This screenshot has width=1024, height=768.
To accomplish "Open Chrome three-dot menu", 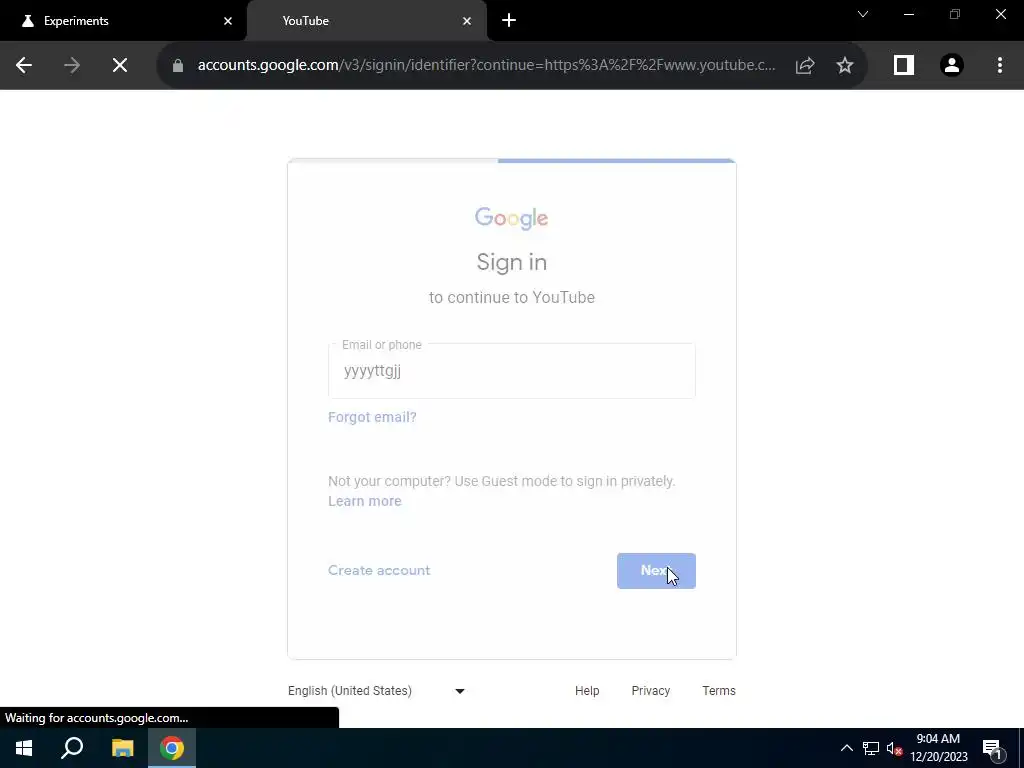I will pyautogui.click(x=1000, y=65).
